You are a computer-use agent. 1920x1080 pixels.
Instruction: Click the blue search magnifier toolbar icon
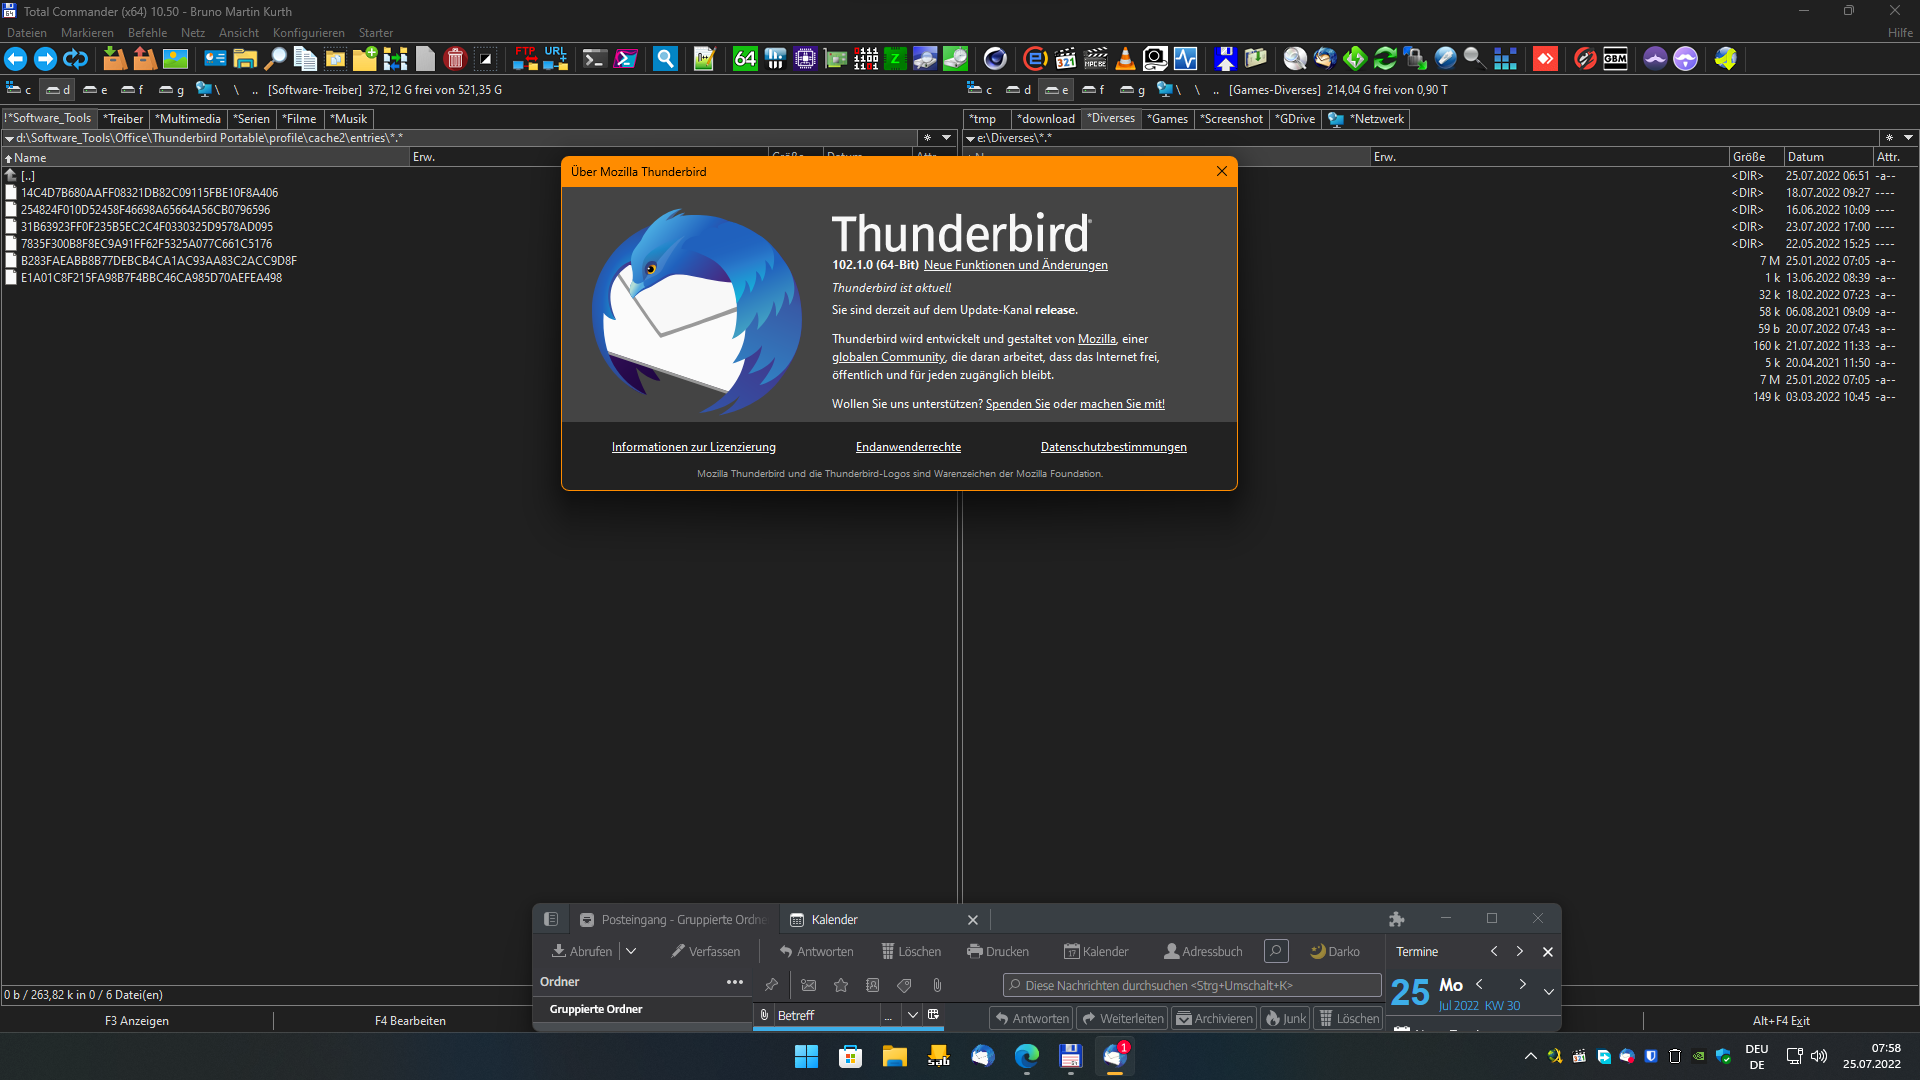(665, 59)
